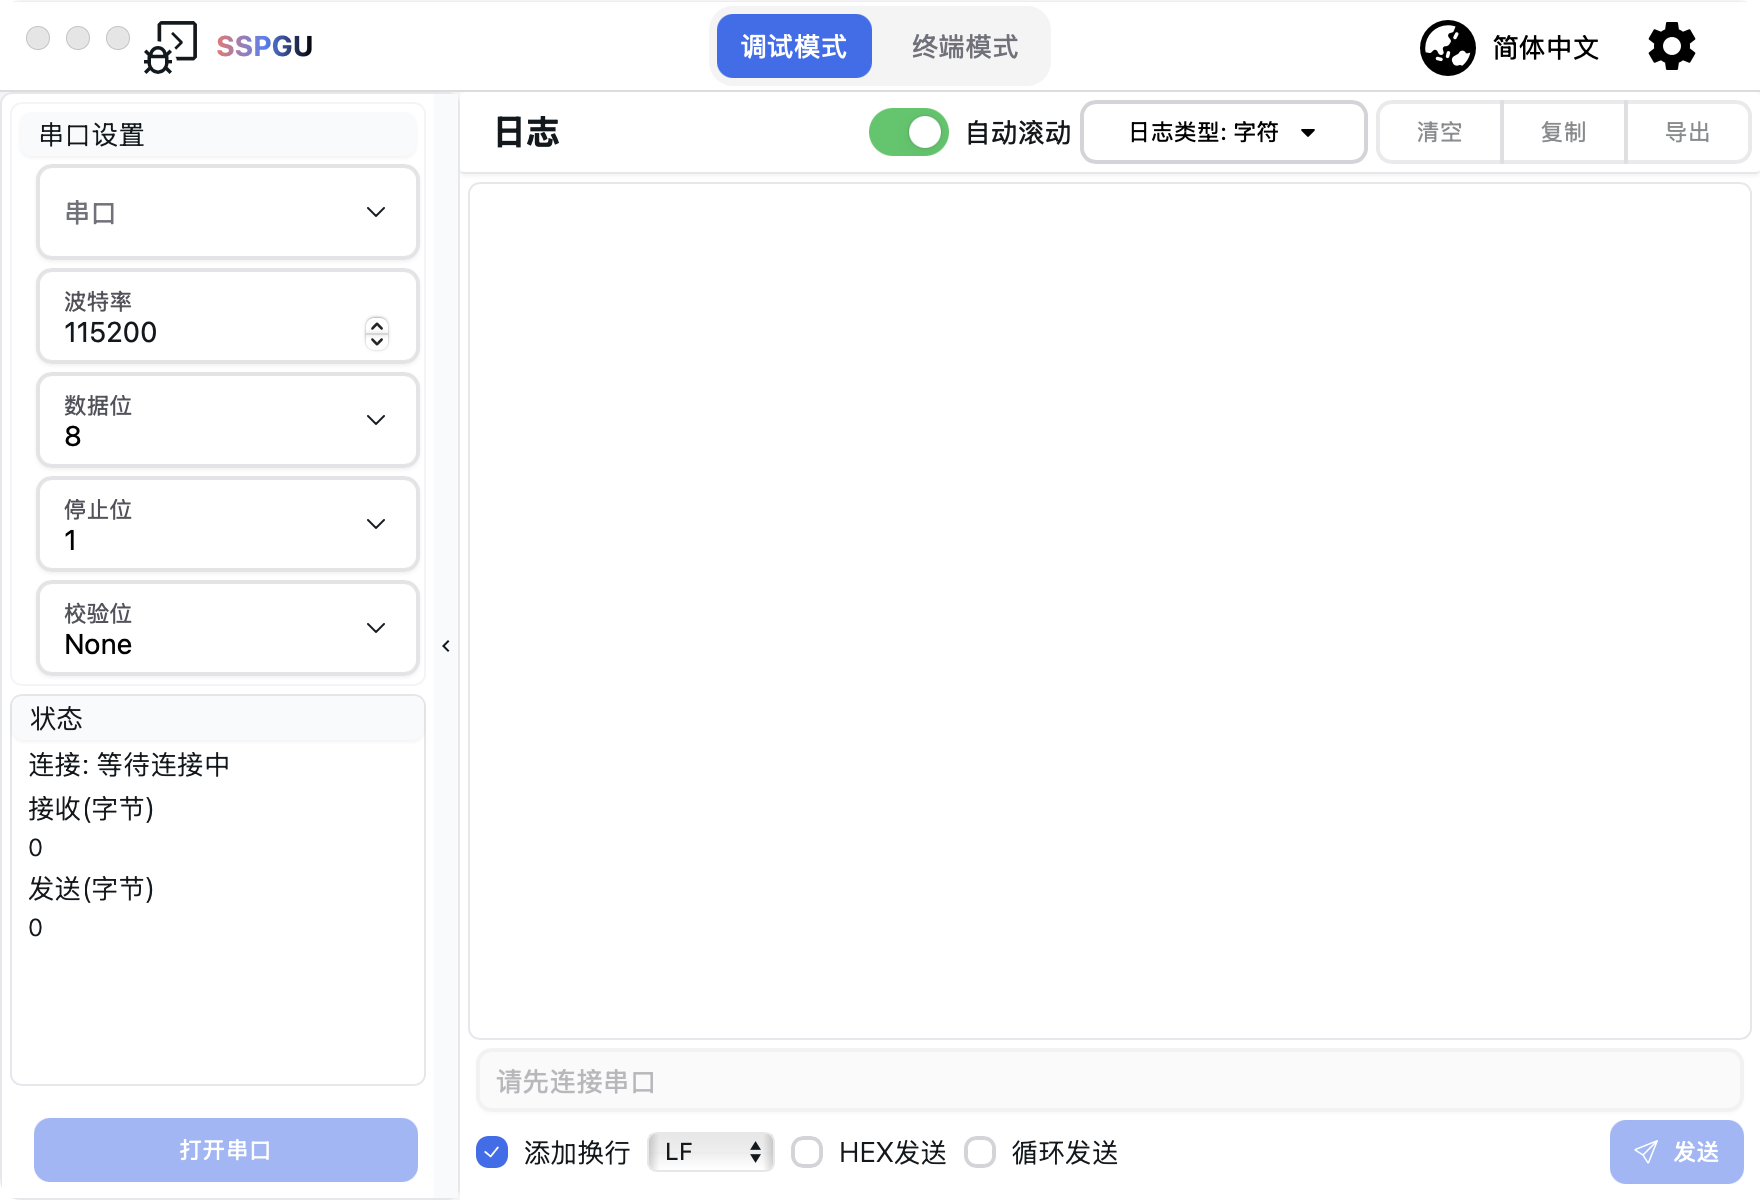Collapse the sidebar with the left chevron

(446, 646)
